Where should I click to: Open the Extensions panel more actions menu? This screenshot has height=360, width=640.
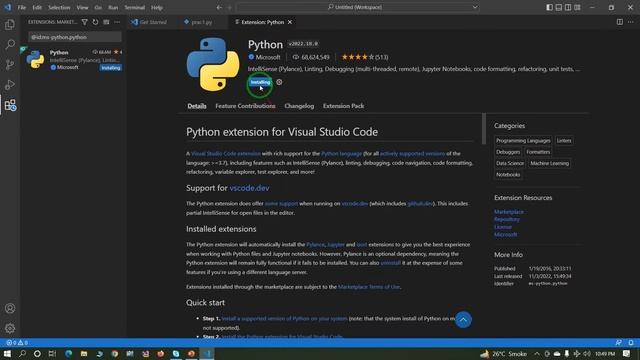point(117,22)
